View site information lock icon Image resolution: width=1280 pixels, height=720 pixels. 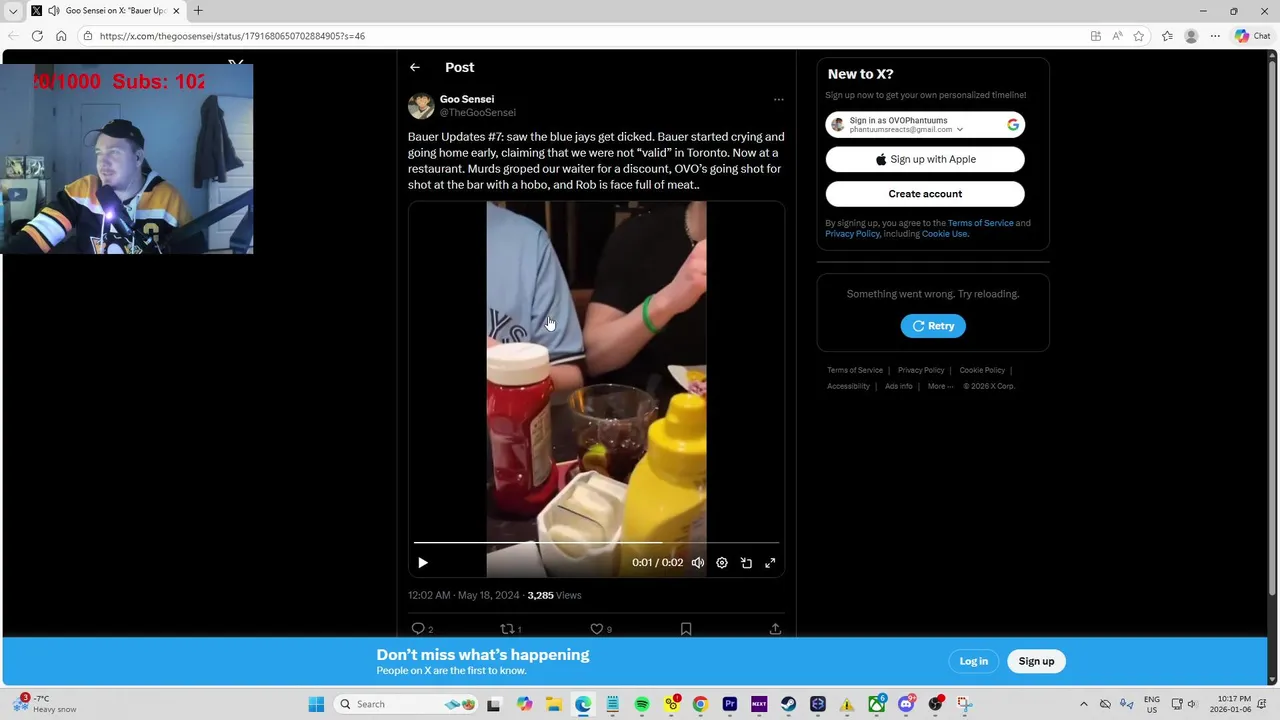pos(88,36)
